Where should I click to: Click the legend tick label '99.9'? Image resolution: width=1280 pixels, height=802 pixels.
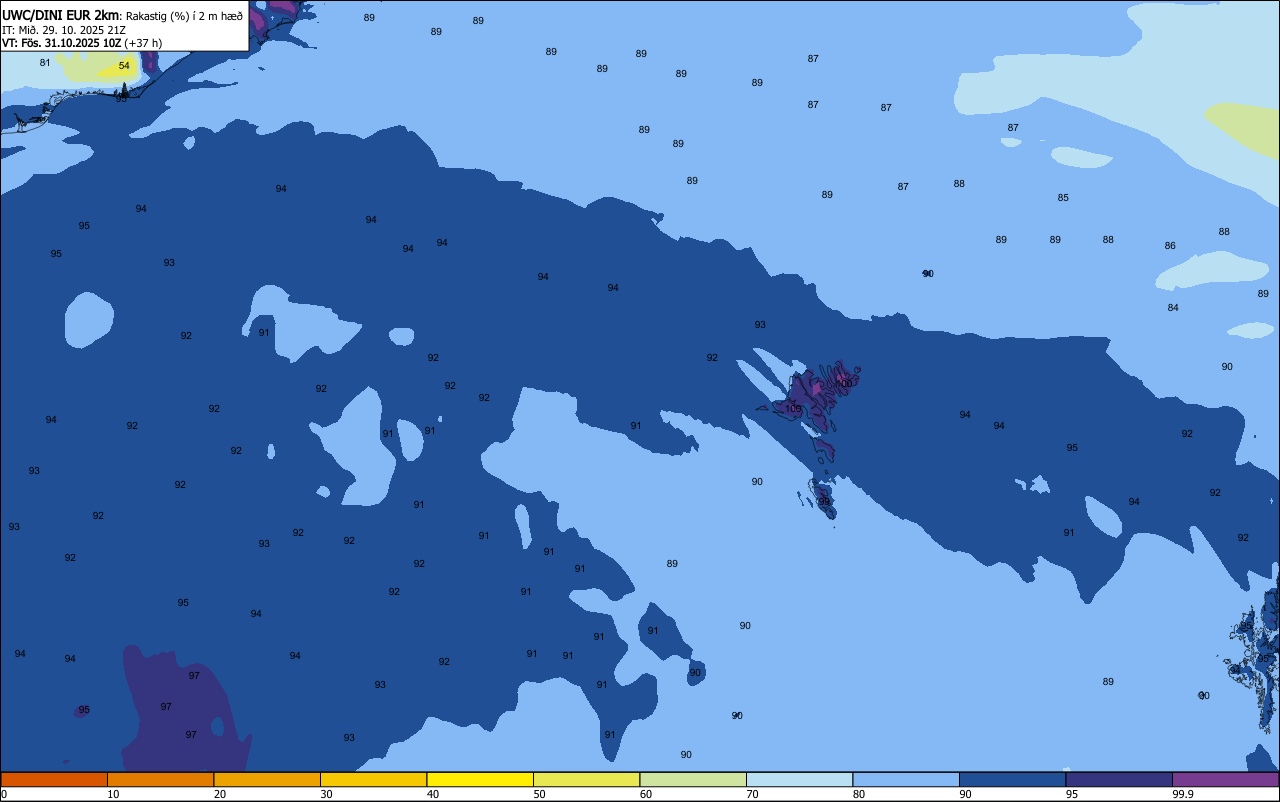pyautogui.click(x=1183, y=794)
